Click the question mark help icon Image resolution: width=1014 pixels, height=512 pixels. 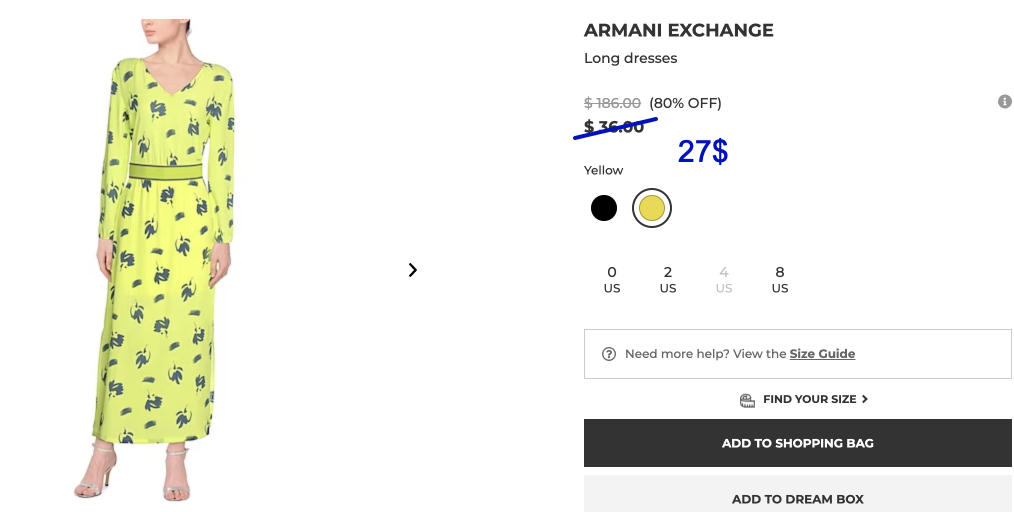609,354
